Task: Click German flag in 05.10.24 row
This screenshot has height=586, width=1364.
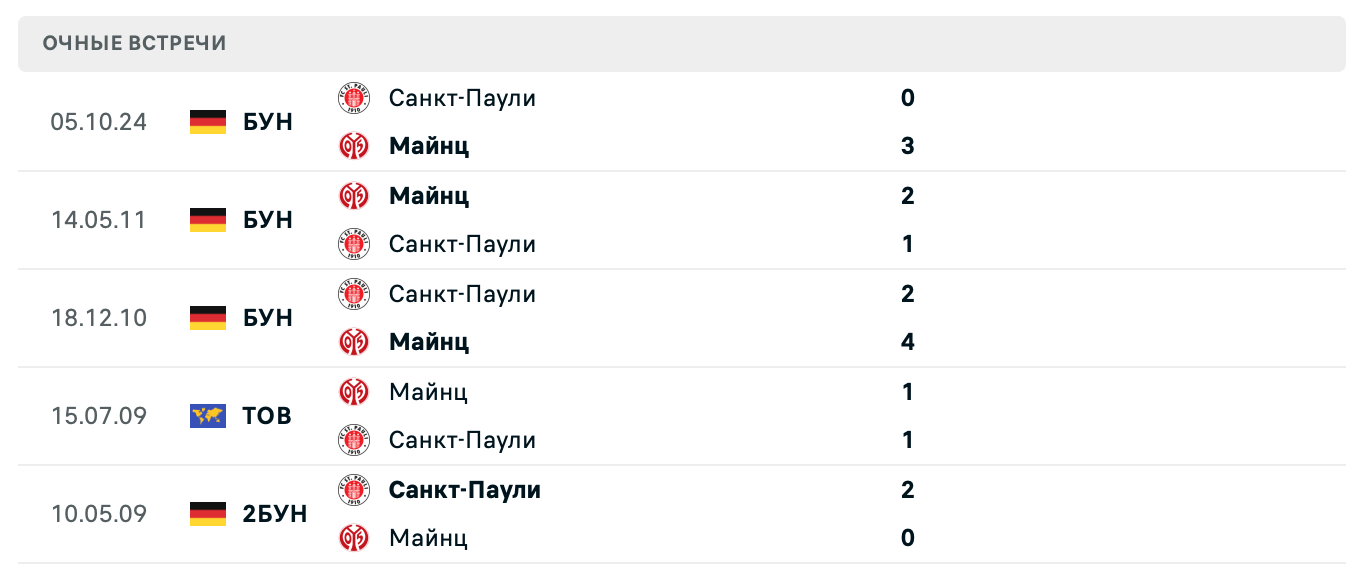Action: point(208,122)
